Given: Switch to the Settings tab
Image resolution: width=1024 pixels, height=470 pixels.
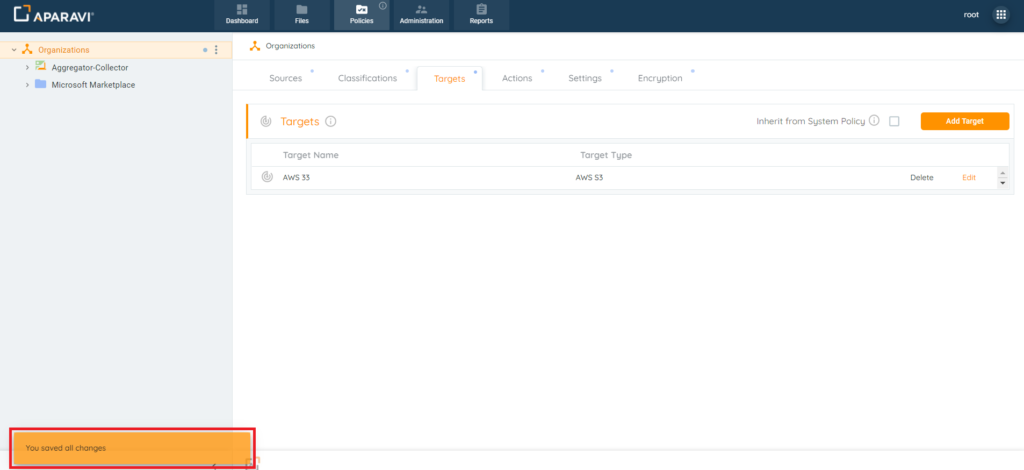Looking at the screenshot, I should pos(584,78).
